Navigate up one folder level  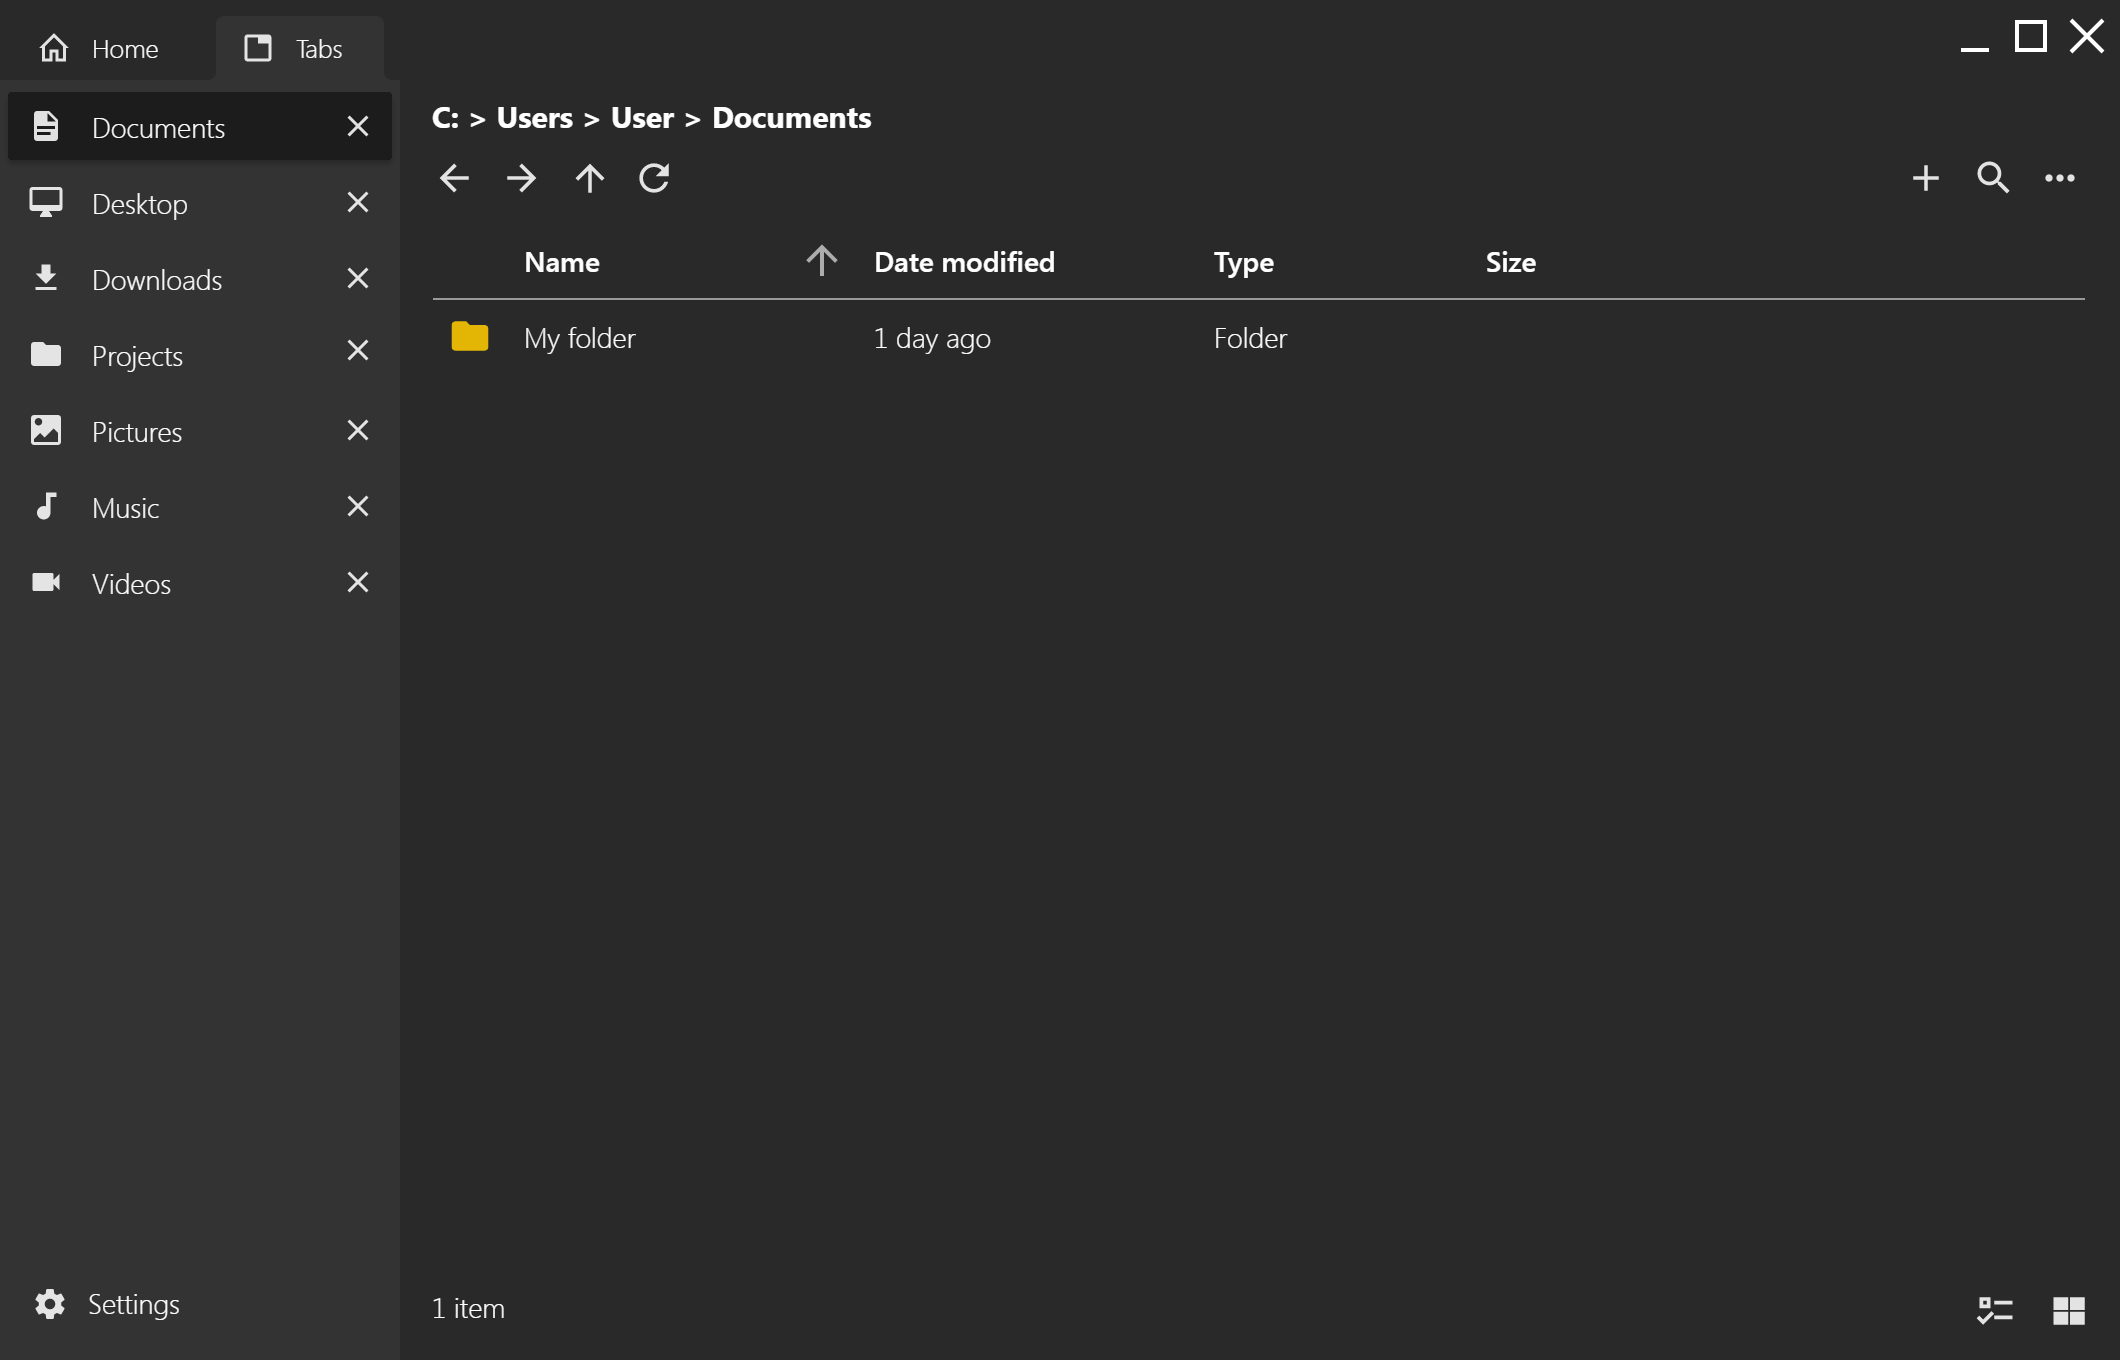click(589, 178)
